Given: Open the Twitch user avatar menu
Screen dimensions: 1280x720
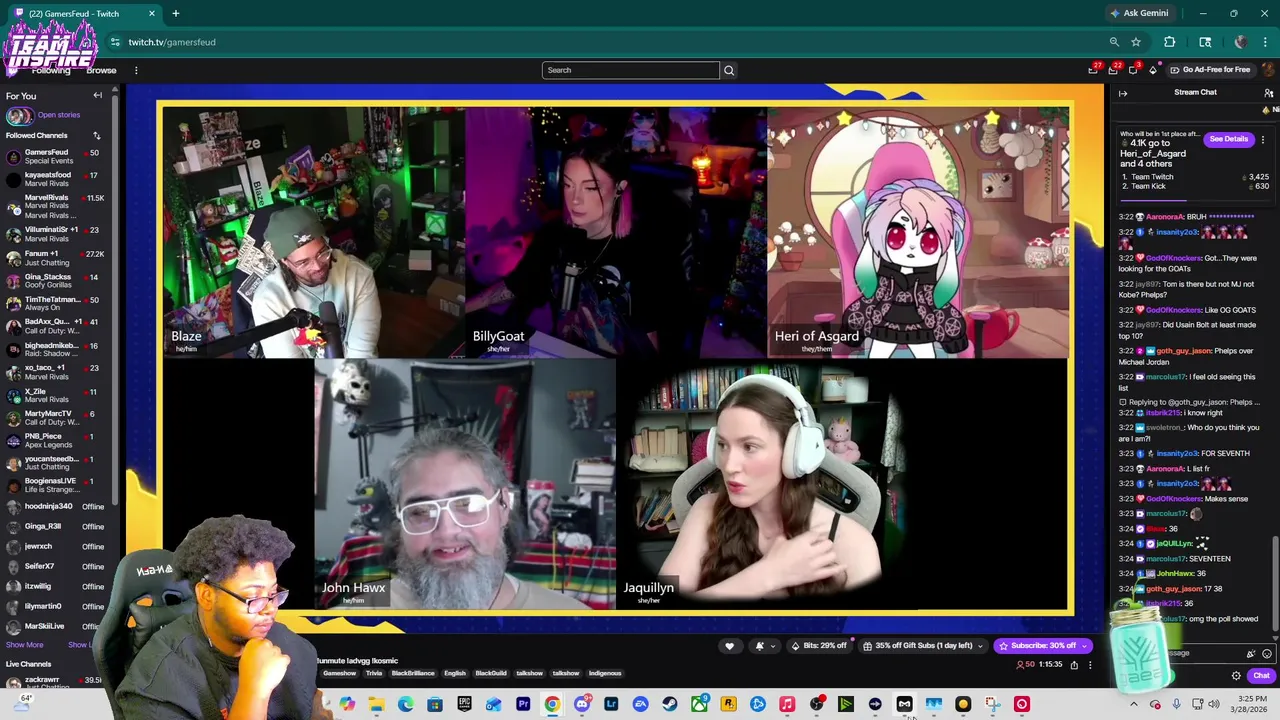Looking at the screenshot, I should (x=1269, y=70).
